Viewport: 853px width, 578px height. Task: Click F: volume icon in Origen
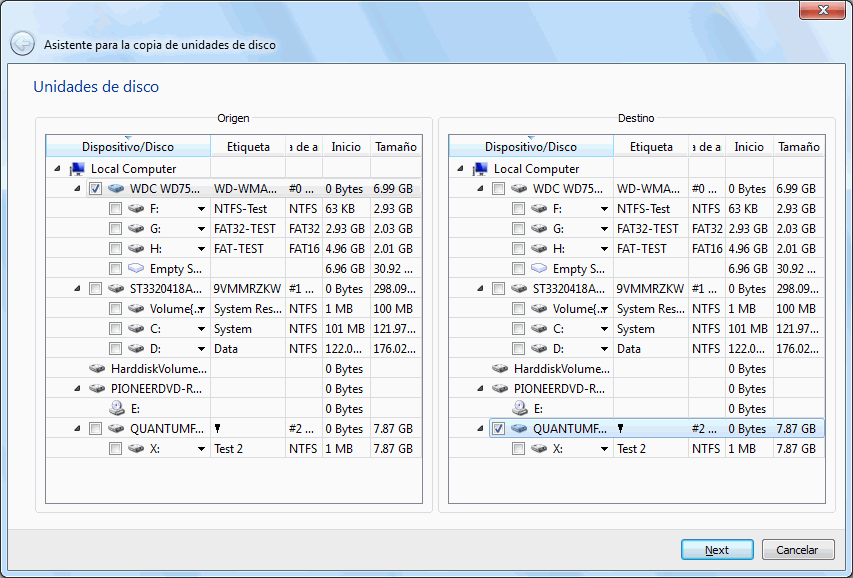click(136, 208)
